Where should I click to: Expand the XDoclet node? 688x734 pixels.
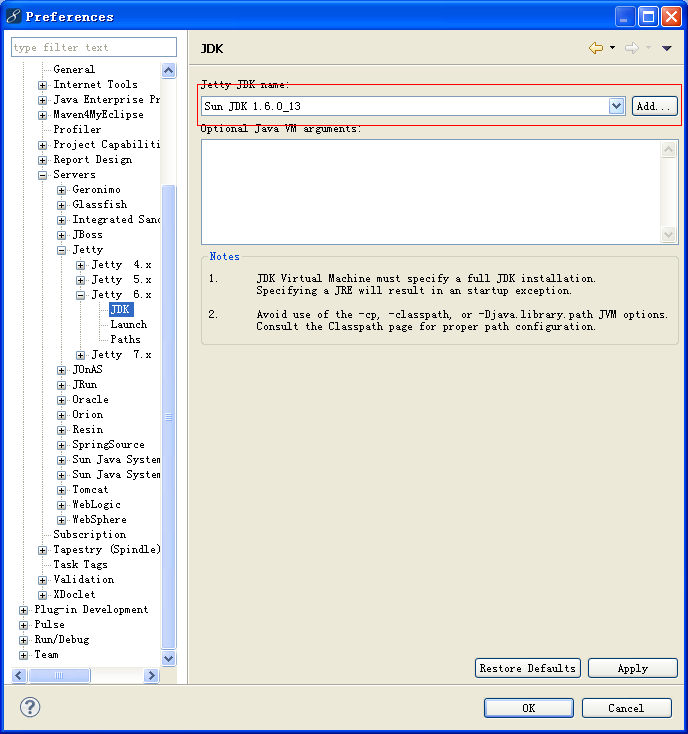pyautogui.click(x=43, y=595)
